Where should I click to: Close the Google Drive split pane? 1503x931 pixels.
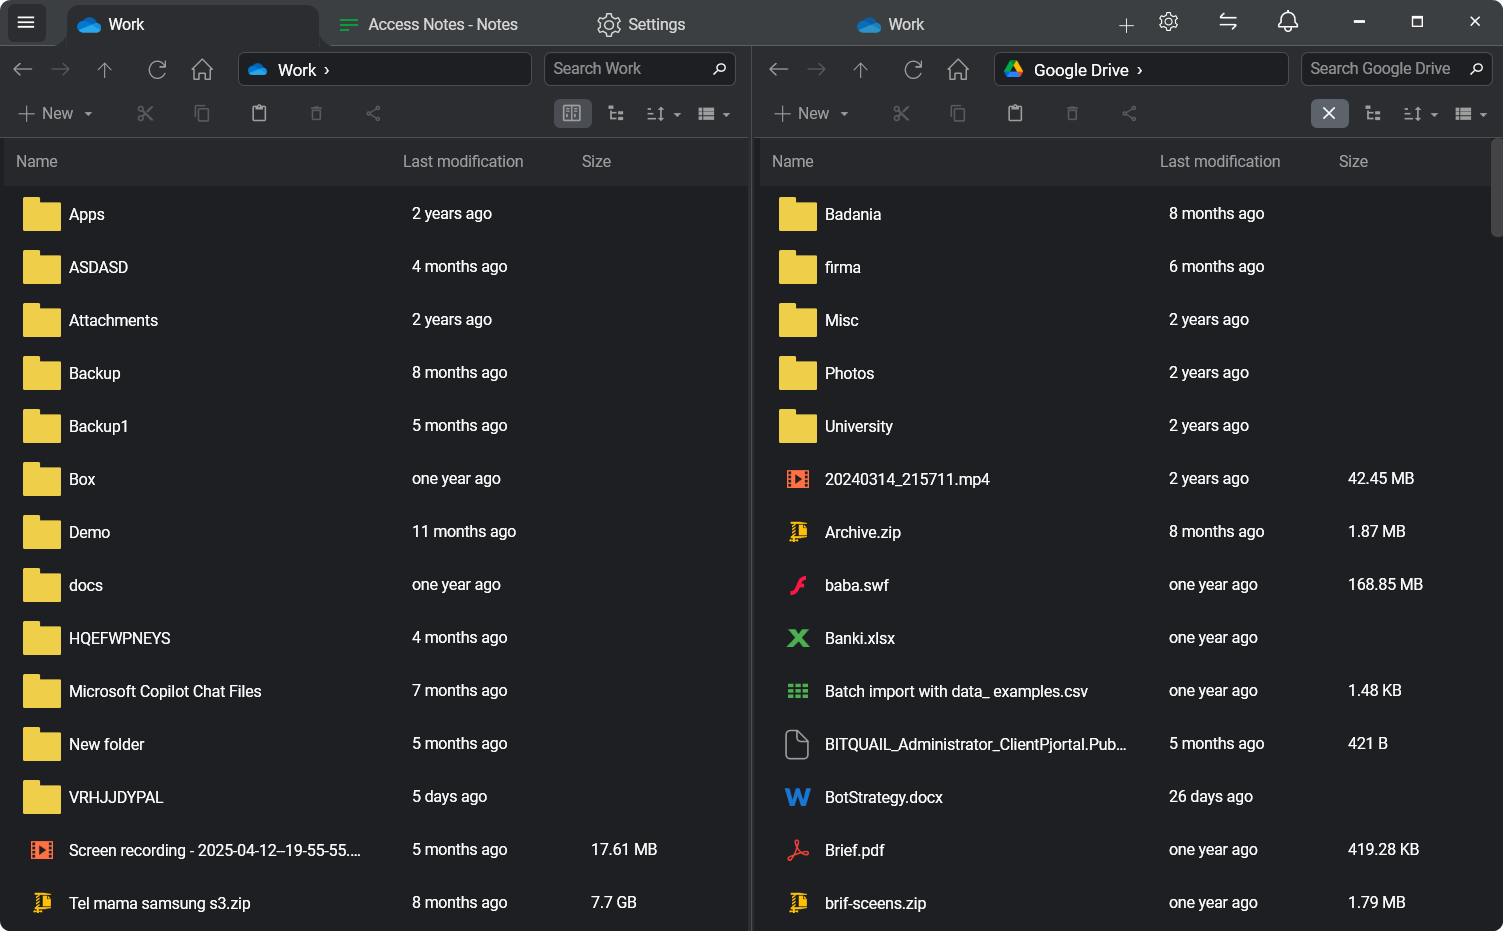[x=1329, y=113]
